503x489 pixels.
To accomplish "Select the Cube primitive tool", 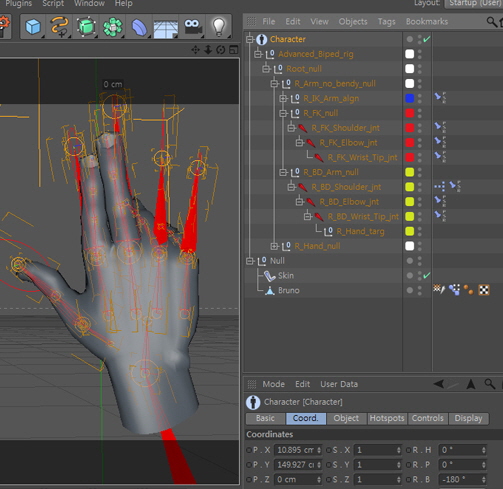I will click(33, 27).
